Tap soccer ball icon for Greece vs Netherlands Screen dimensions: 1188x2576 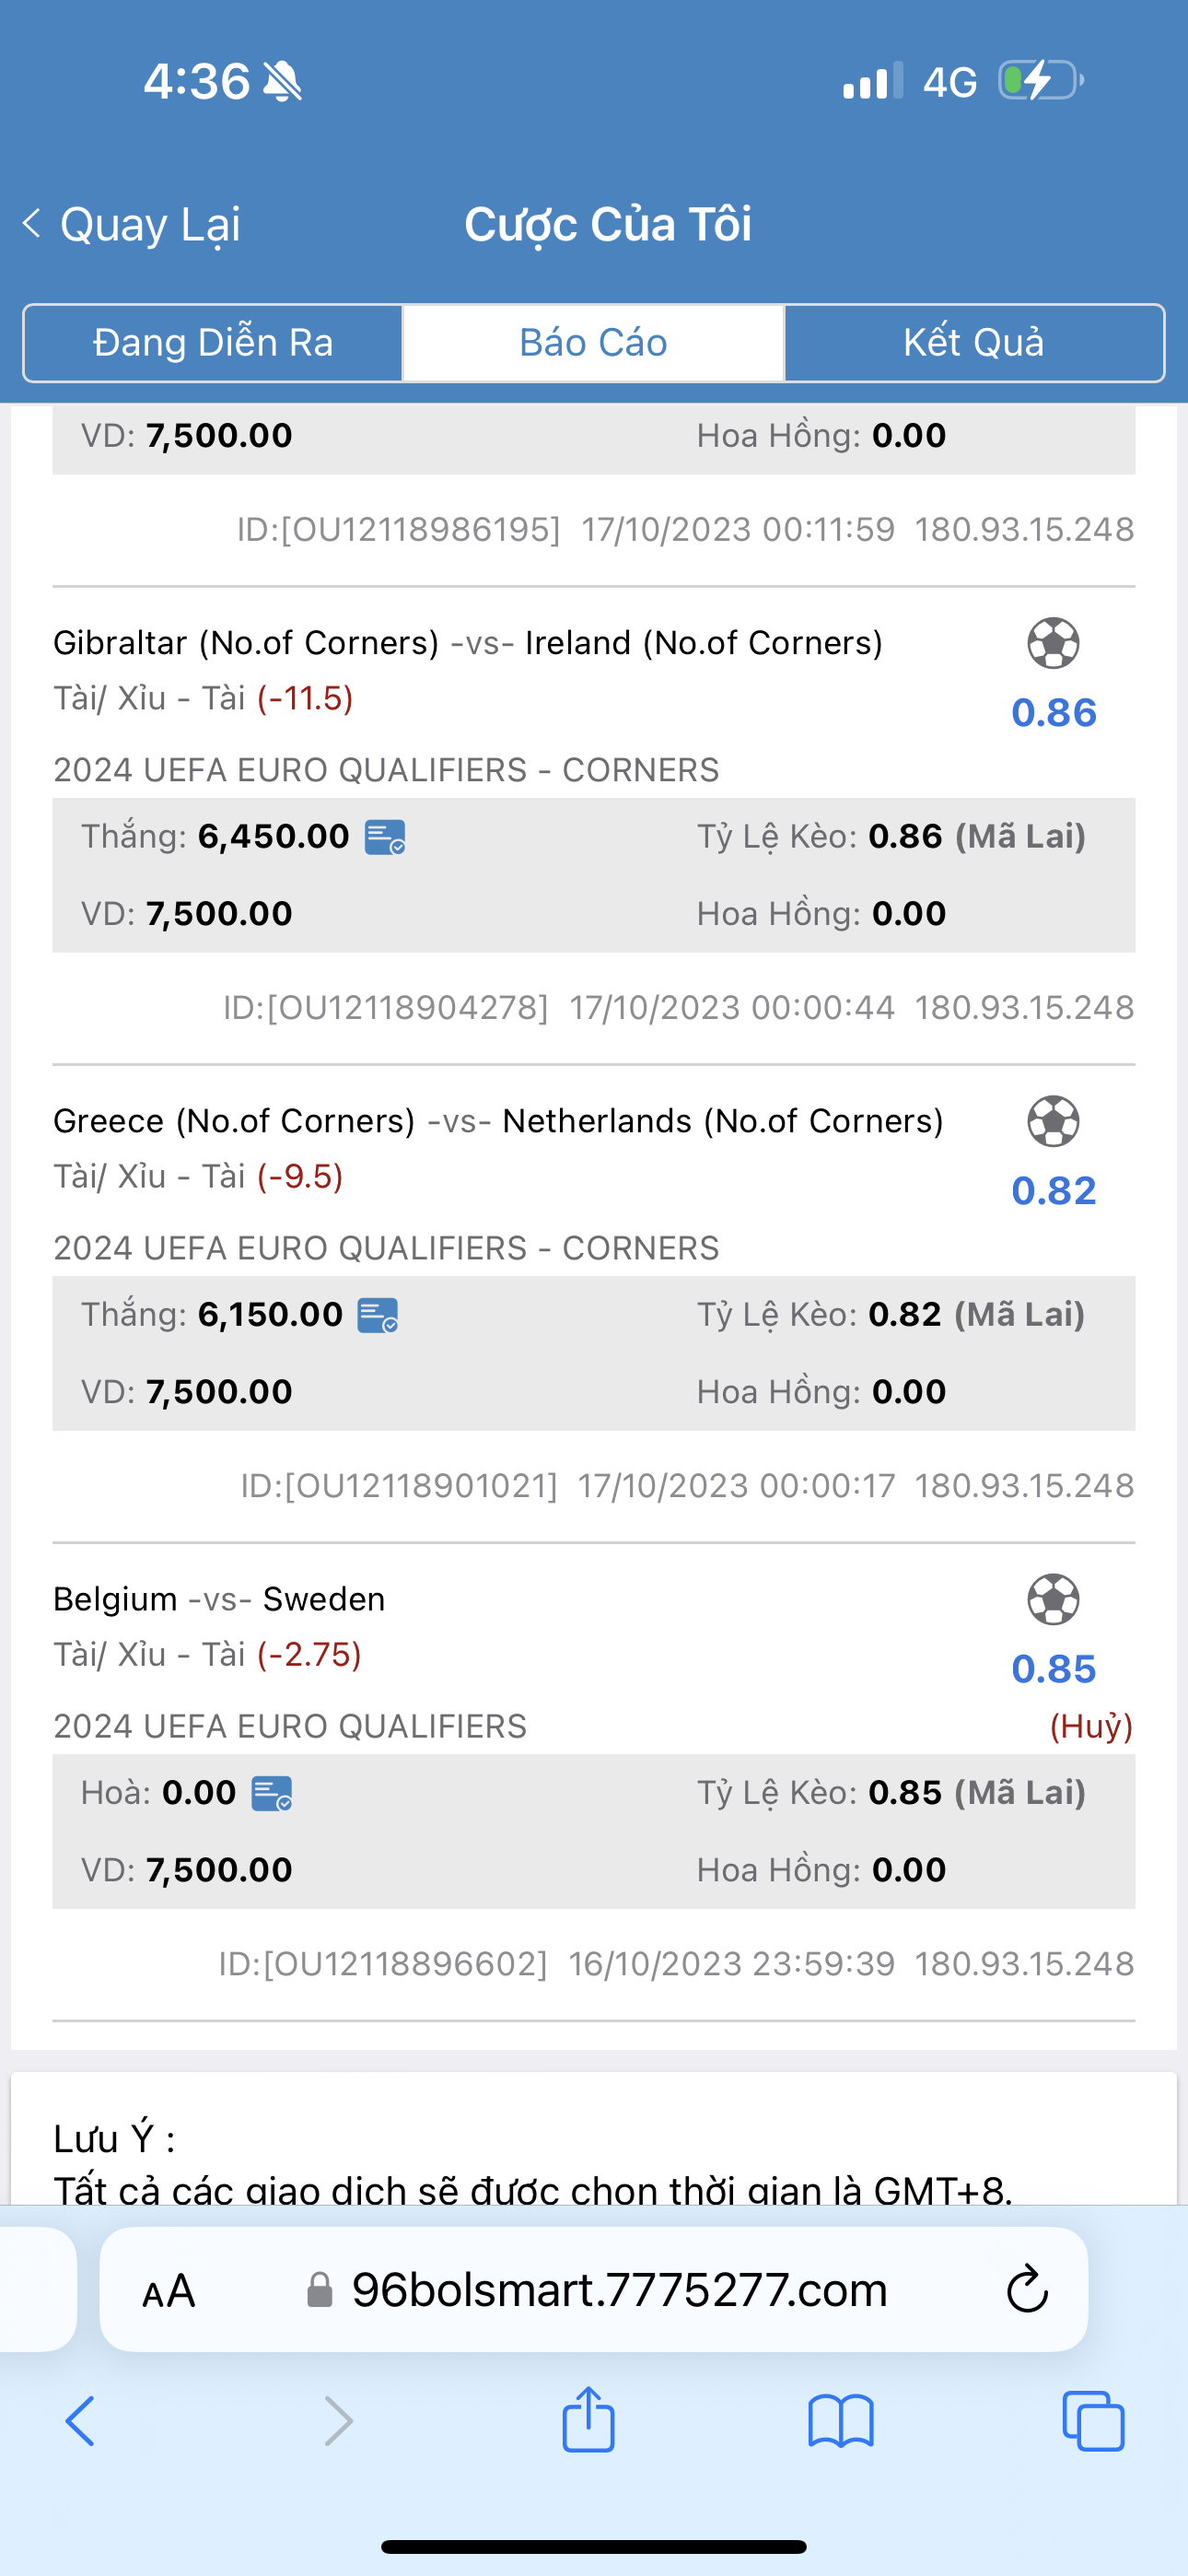coord(1053,1121)
